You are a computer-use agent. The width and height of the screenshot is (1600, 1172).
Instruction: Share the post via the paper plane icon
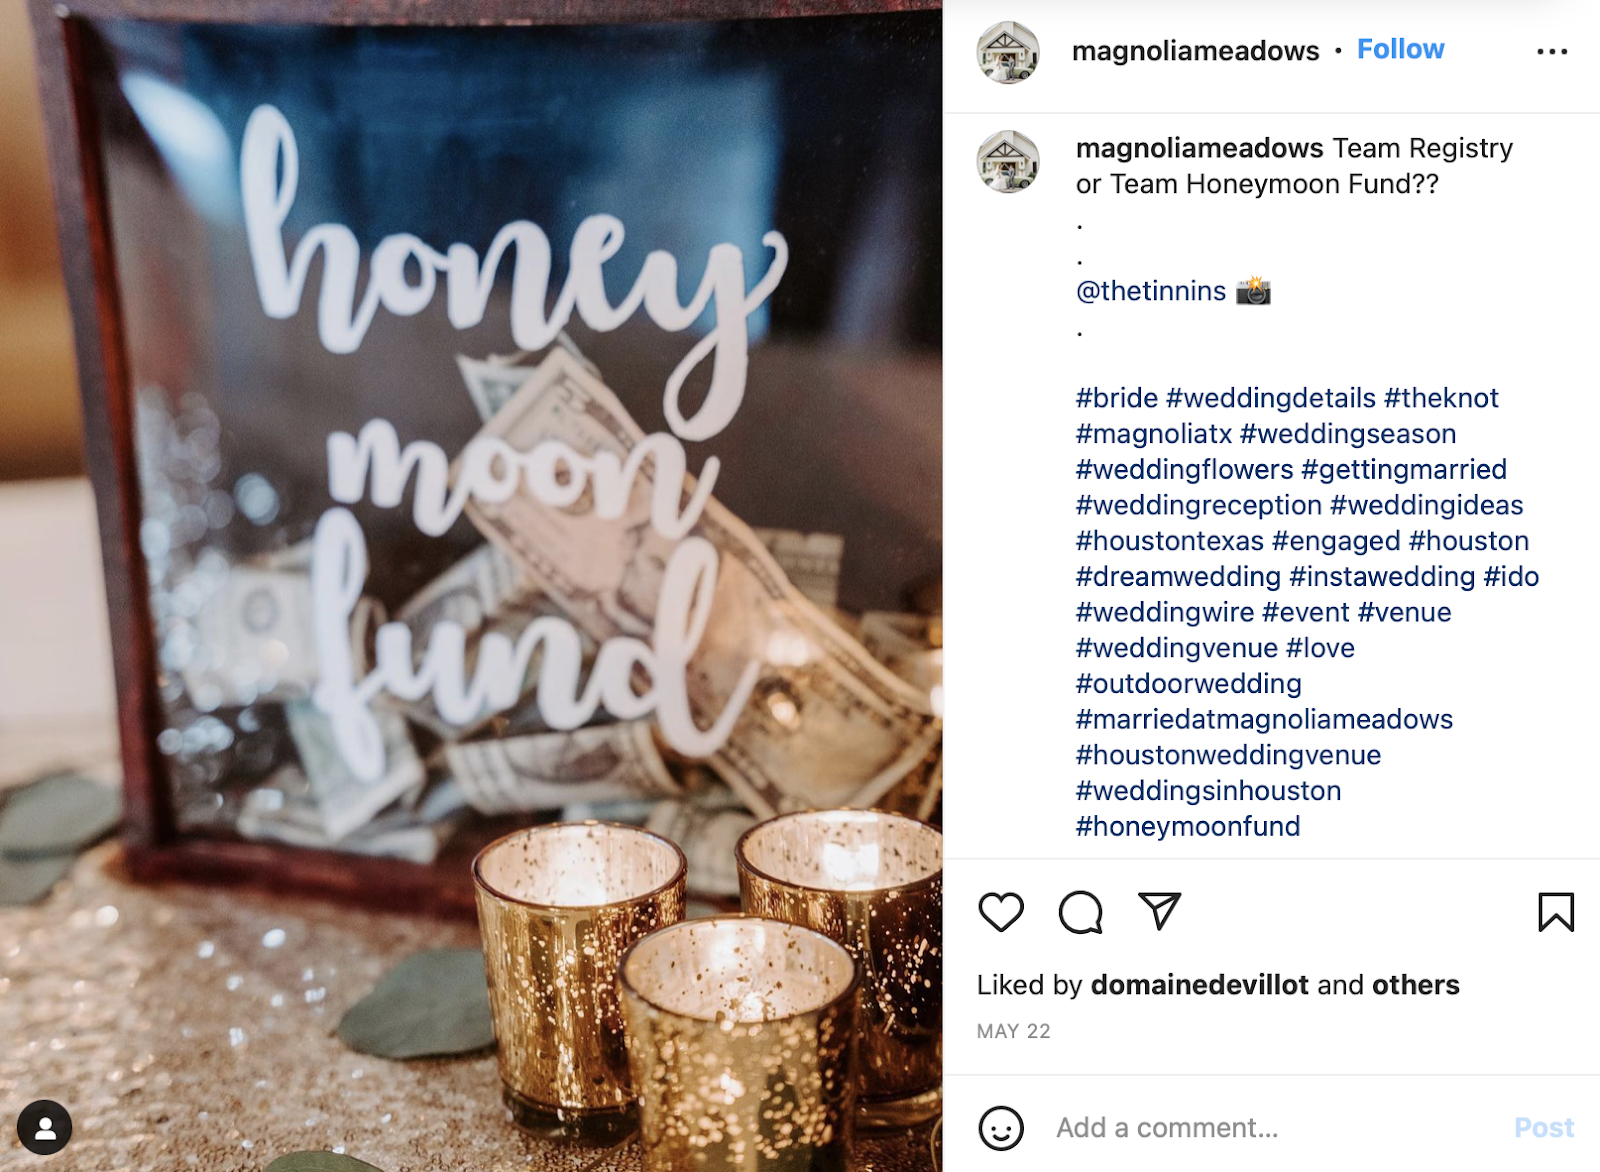click(x=1160, y=910)
